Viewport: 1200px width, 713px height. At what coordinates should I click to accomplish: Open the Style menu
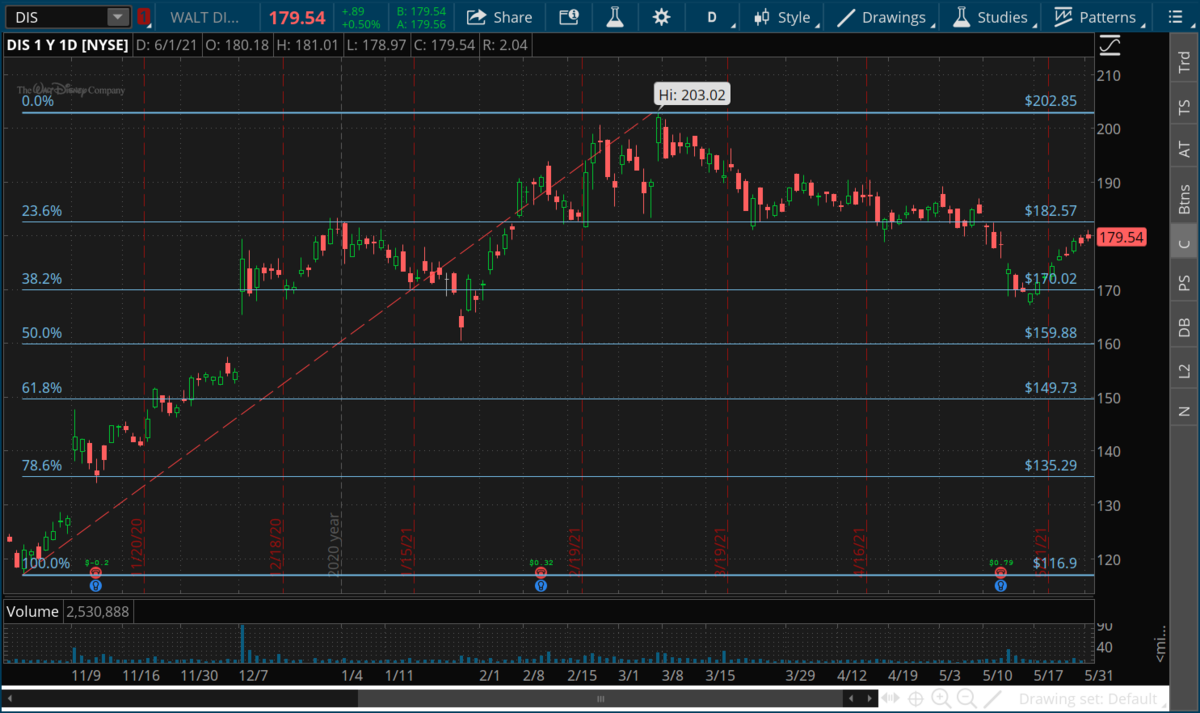784,17
